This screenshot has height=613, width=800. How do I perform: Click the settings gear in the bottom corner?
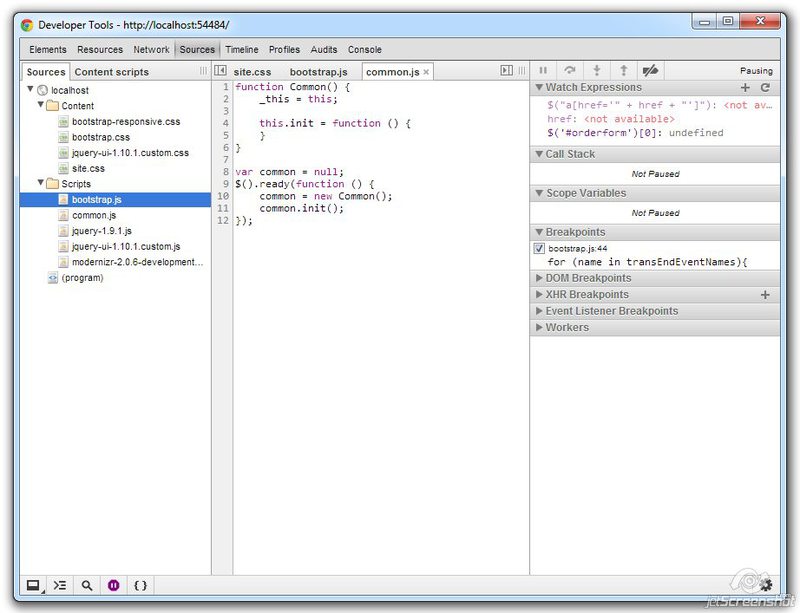pyautogui.click(x=766, y=584)
